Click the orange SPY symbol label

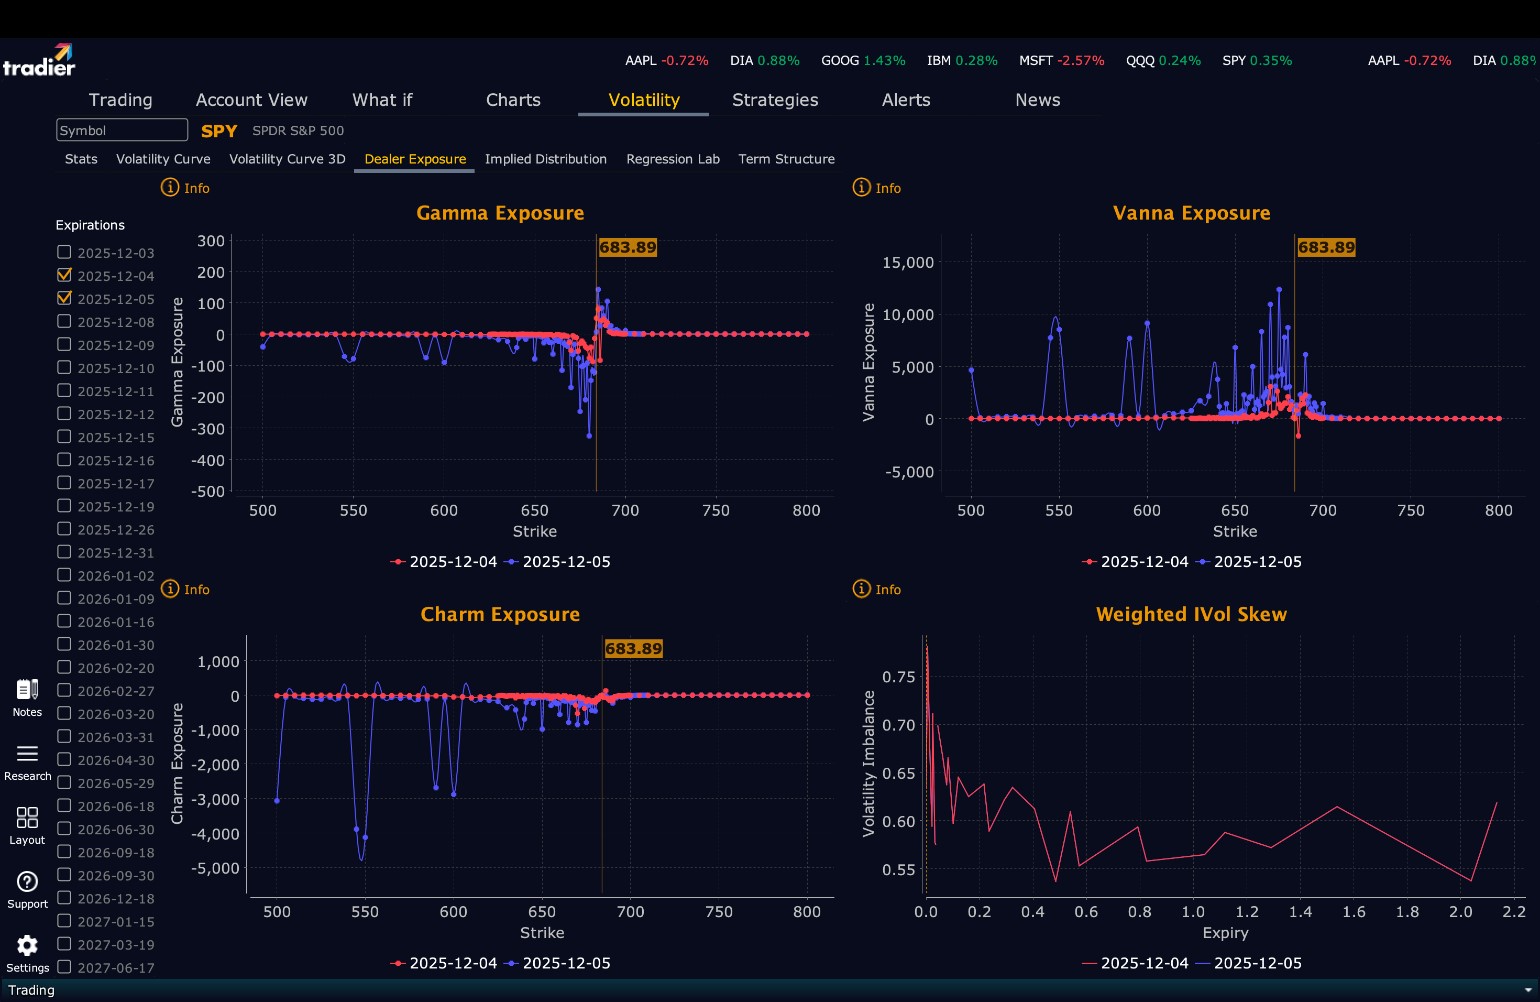point(219,131)
